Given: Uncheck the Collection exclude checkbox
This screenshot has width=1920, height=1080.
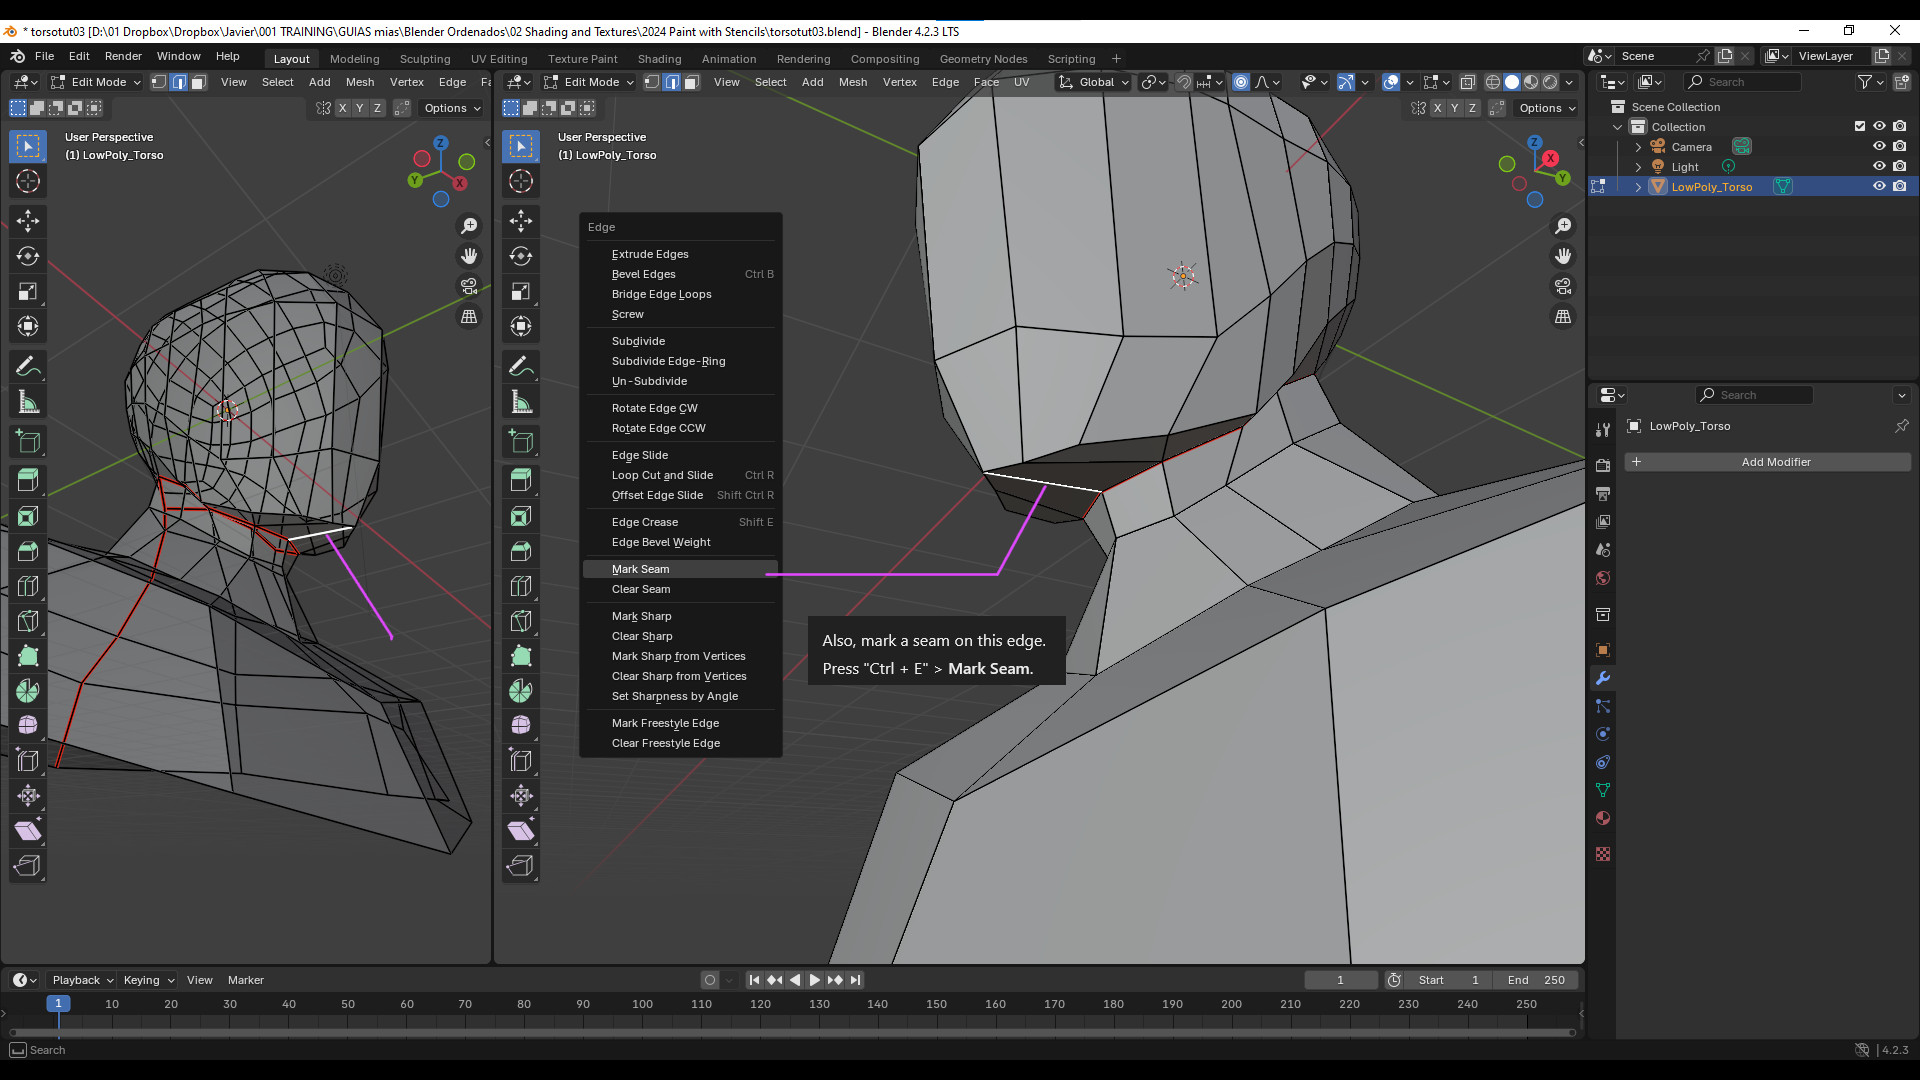Looking at the screenshot, I should [1860, 126].
